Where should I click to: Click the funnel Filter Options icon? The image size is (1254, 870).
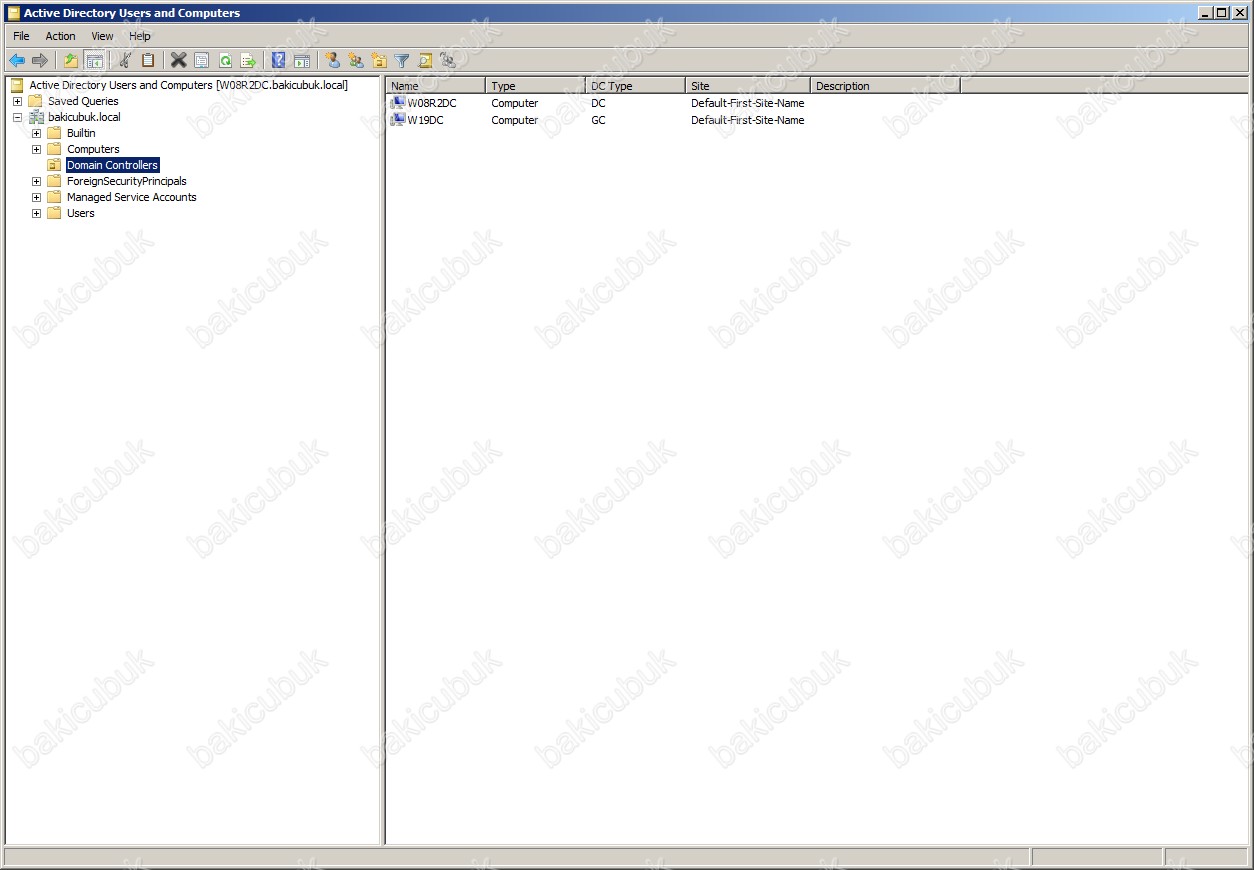click(x=402, y=60)
